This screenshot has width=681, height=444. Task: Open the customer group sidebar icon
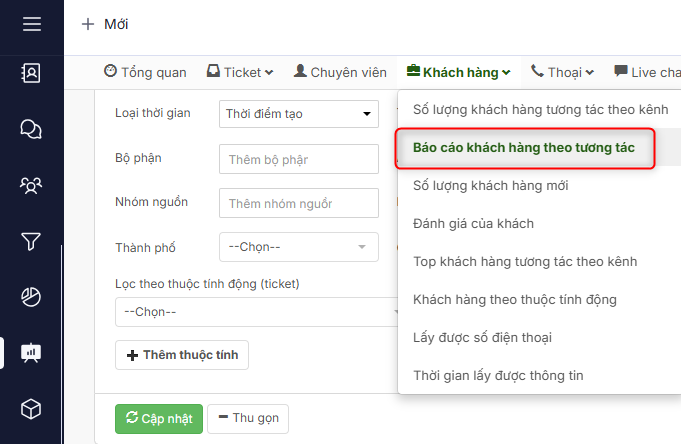(31, 185)
